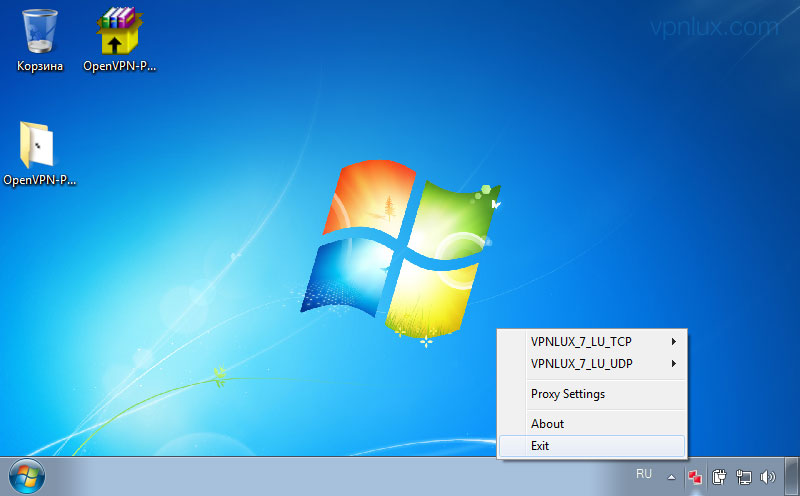This screenshot has width=800, height=496.
Task: Open the volume speaker tray icon
Action: pyautogui.click(x=767, y=477)
